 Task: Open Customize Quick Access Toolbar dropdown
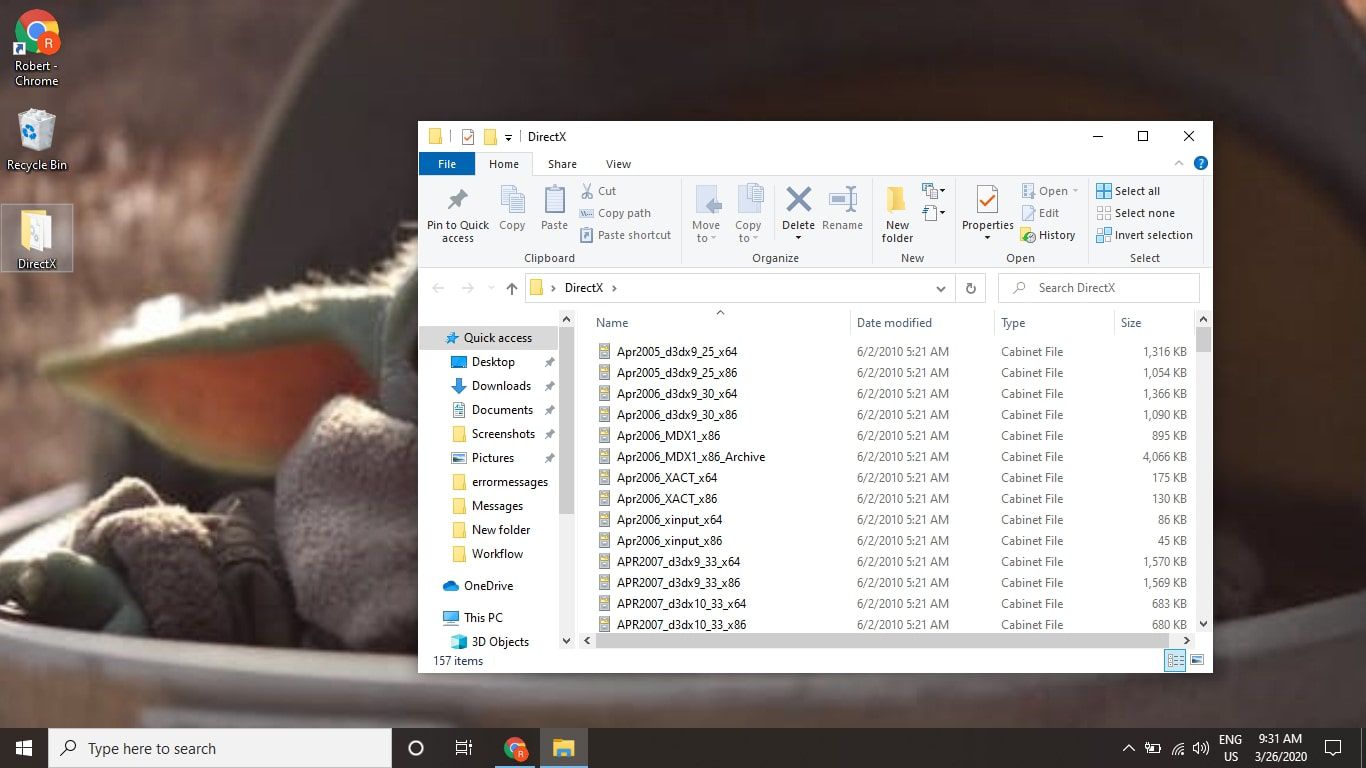(x=508, y=137)
